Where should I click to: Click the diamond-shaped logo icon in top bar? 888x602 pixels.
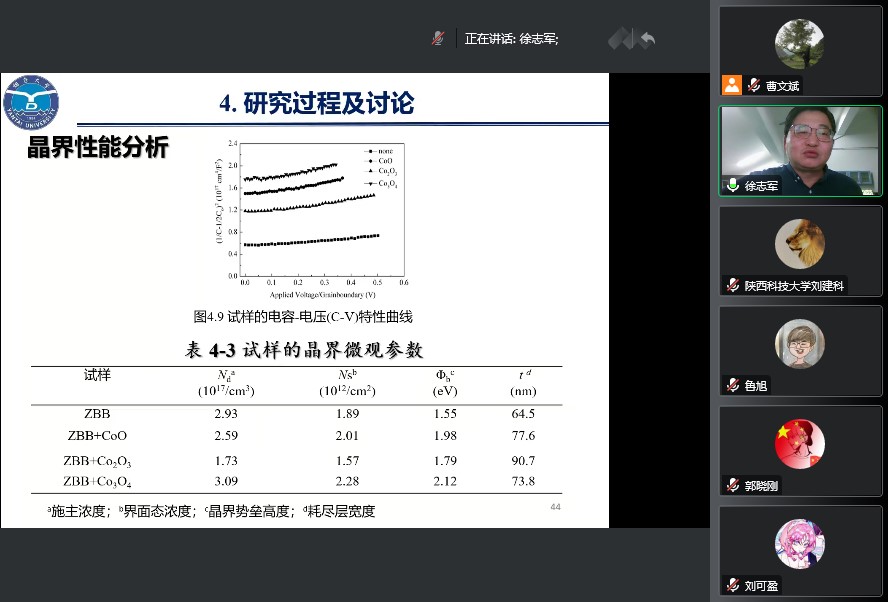(621, 39)
